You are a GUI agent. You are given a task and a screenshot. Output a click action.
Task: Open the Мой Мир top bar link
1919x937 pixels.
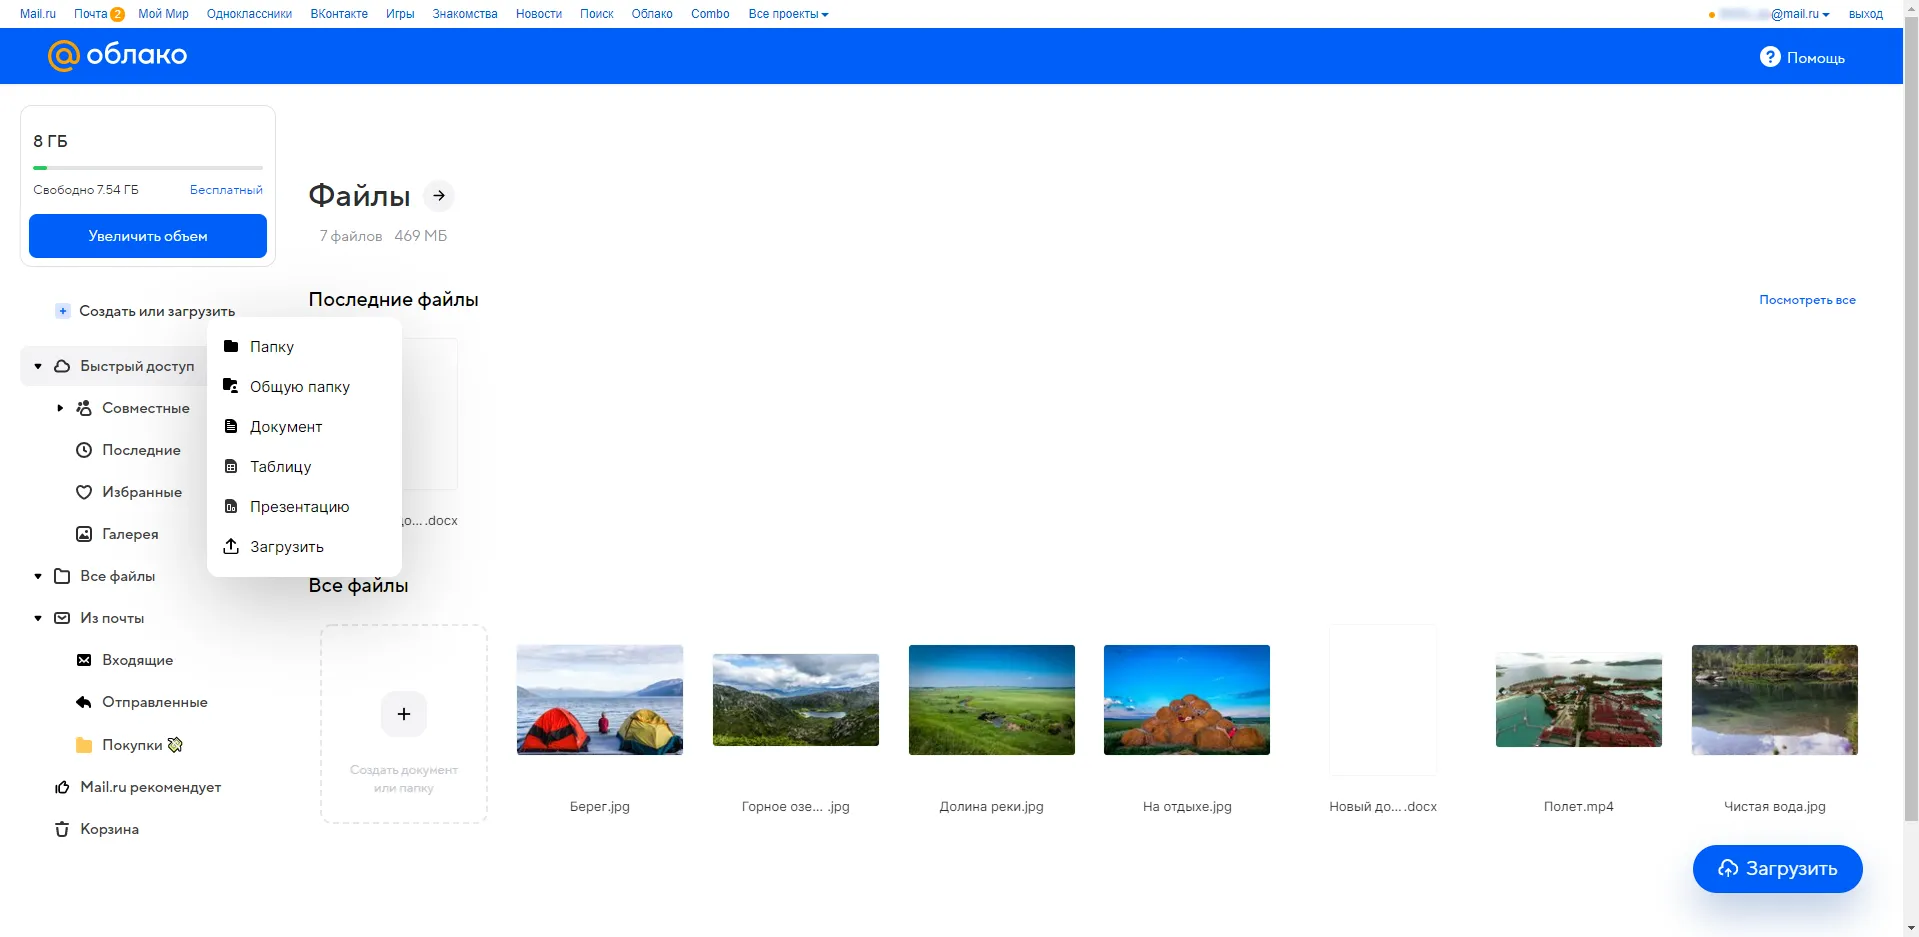pyautogui.click(x=163, y=14)
